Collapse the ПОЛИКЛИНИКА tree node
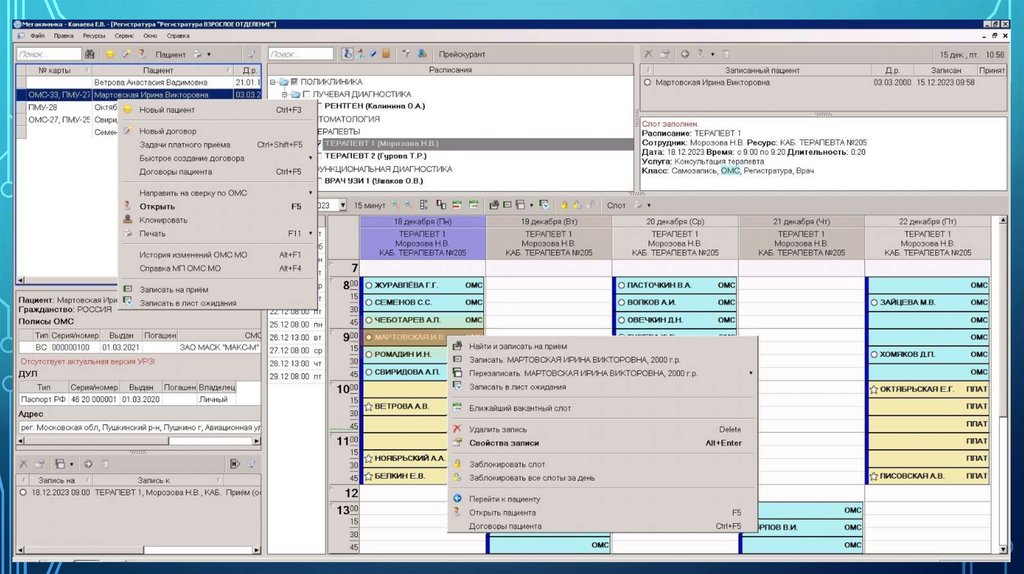This screenshot has height=574, width=1024. point(272,81)
